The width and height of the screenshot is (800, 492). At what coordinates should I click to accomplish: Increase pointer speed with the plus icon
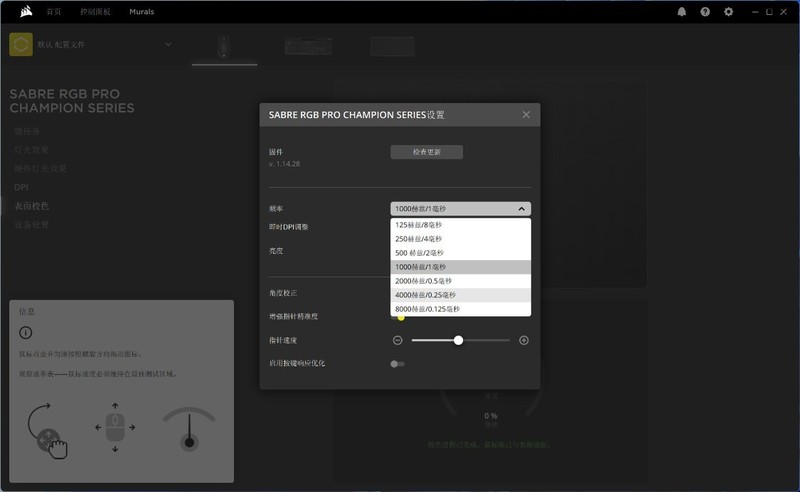coord(523,340)
